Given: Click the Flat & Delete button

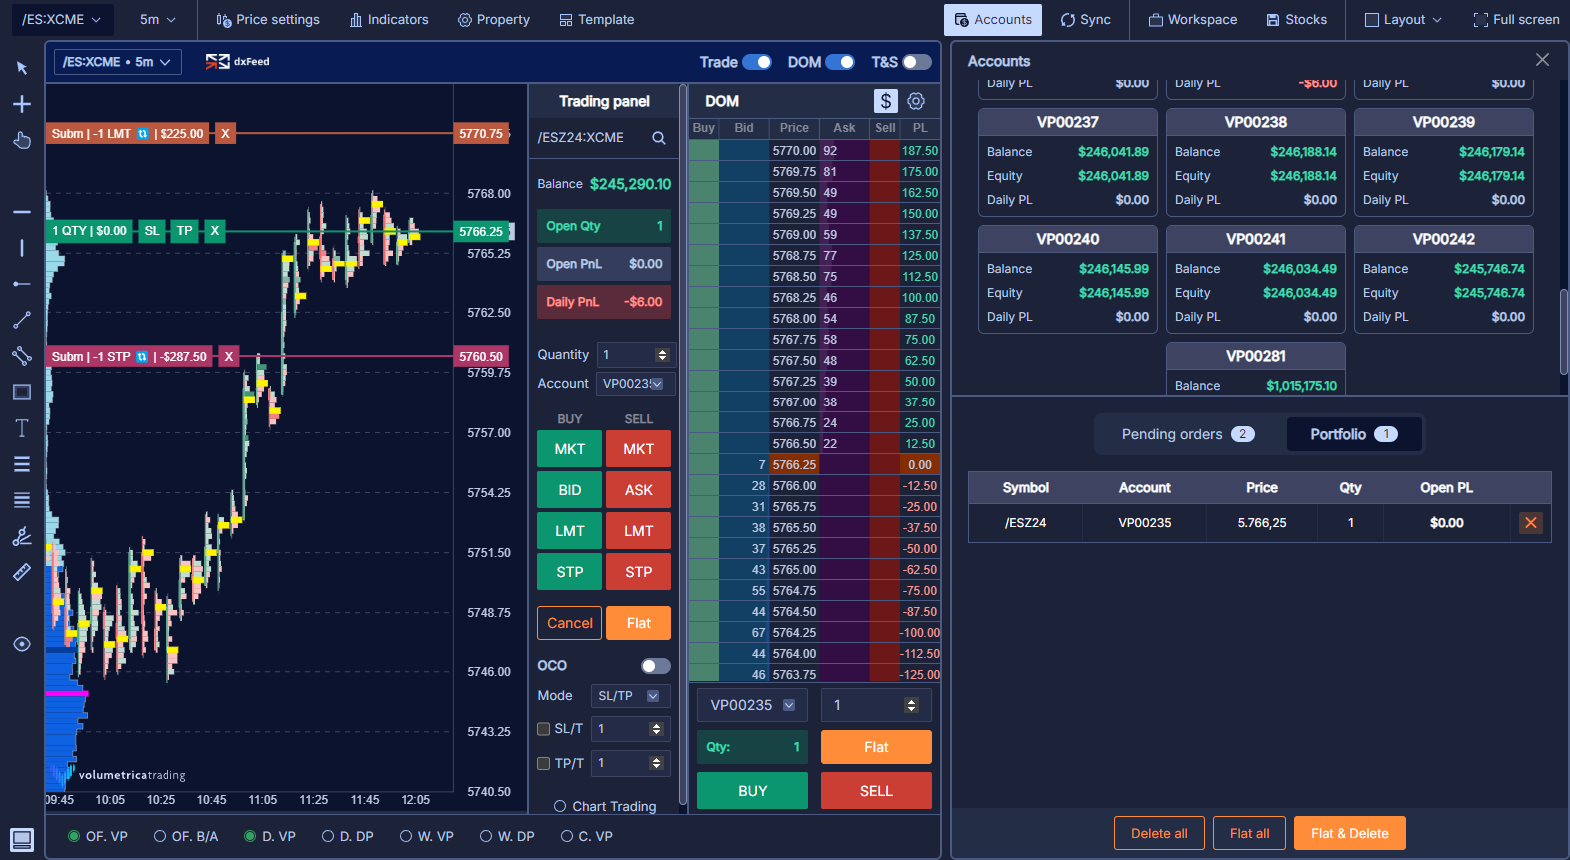Looking at the screenshot, I should pos(1349,833).
